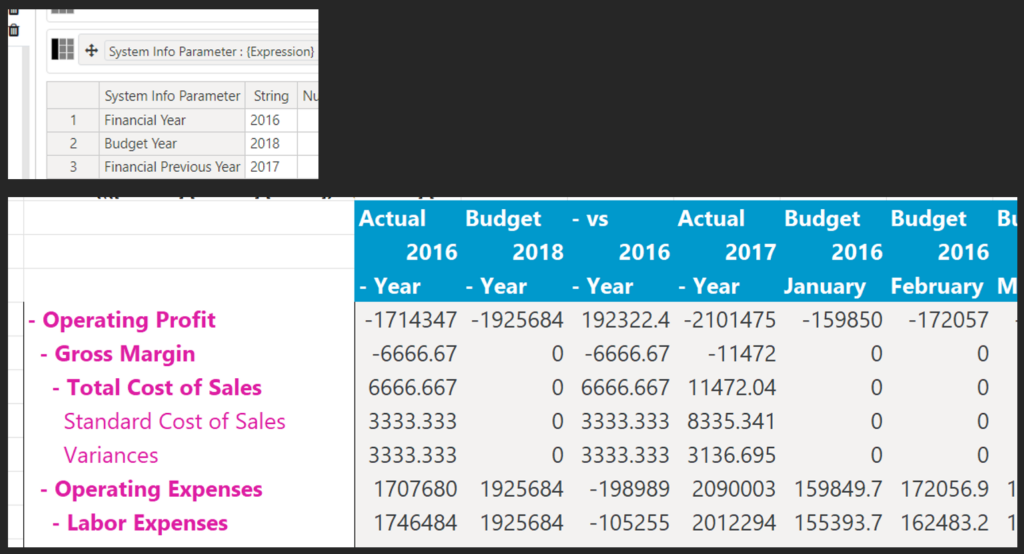Click the String column header
This screenshot has width=1024, height=554.
271,96
